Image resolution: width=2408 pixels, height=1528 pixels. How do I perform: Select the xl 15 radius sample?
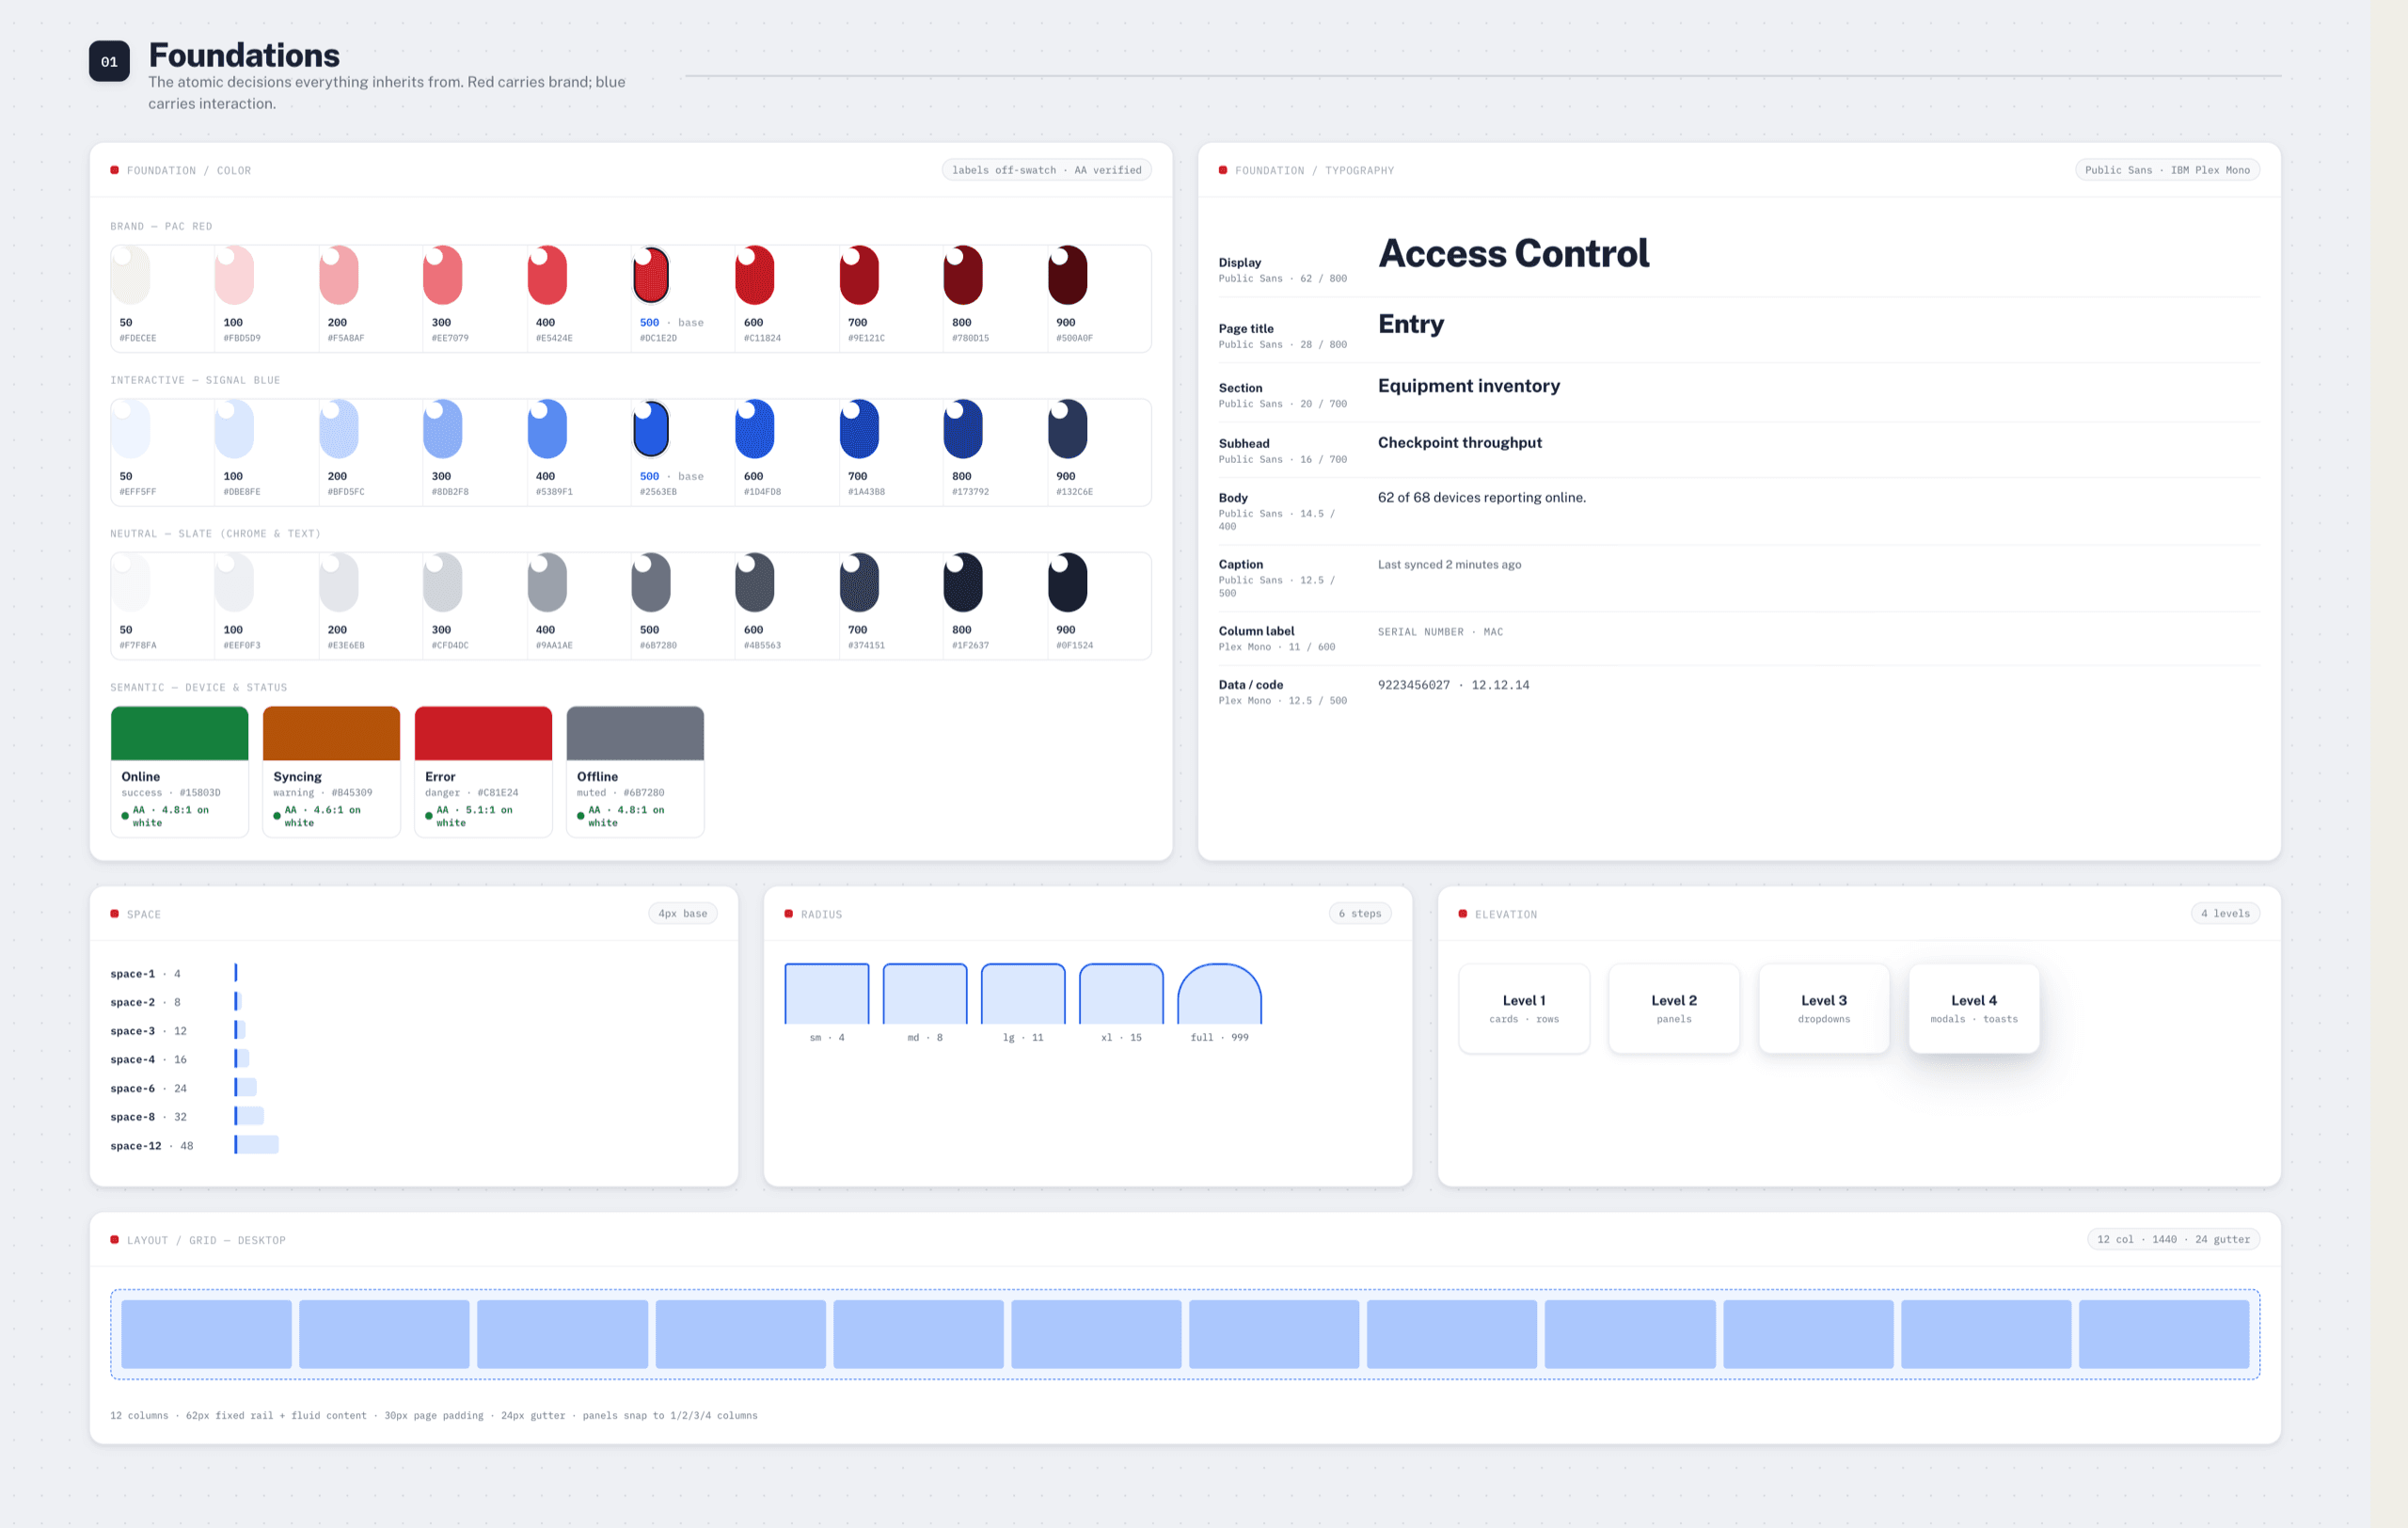pos(1121,994)
